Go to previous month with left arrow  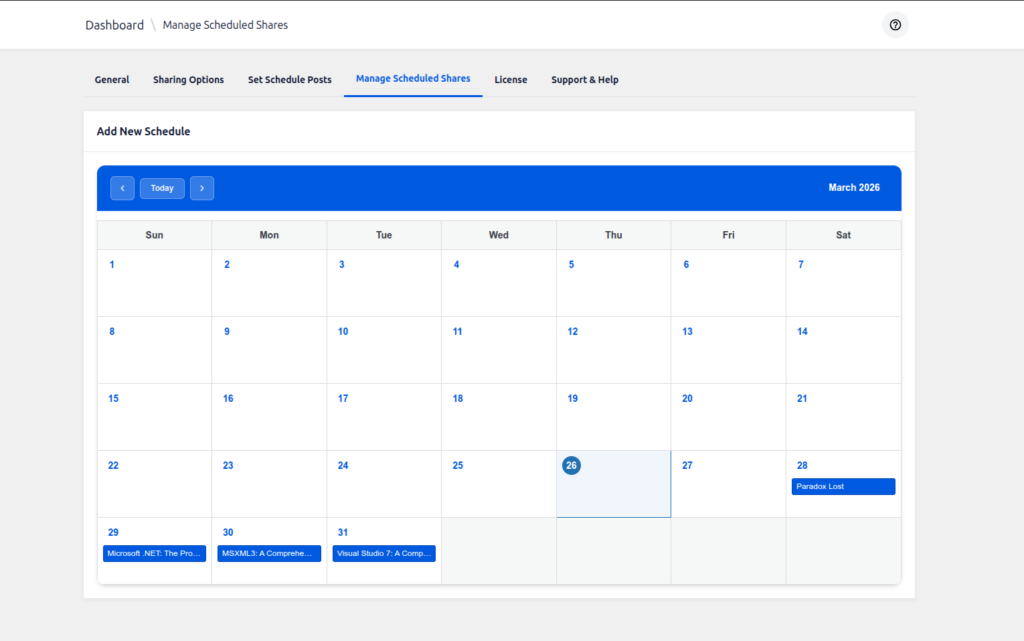(x=122, y=188)
